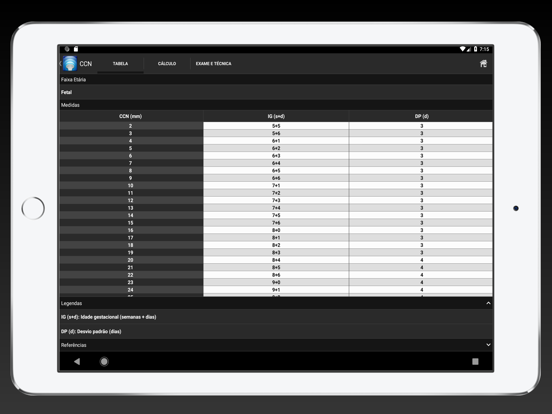Click the Medidas section label

coord(70,105)
